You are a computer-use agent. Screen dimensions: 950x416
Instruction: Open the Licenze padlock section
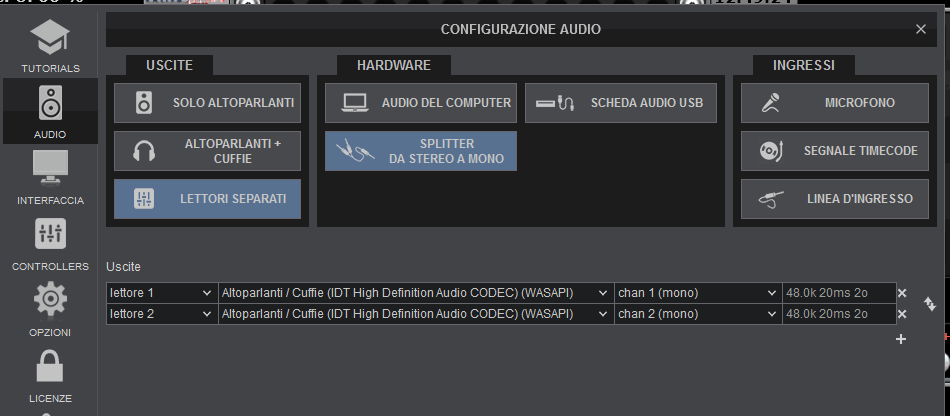pyautogui.click(x=50, y=375)
